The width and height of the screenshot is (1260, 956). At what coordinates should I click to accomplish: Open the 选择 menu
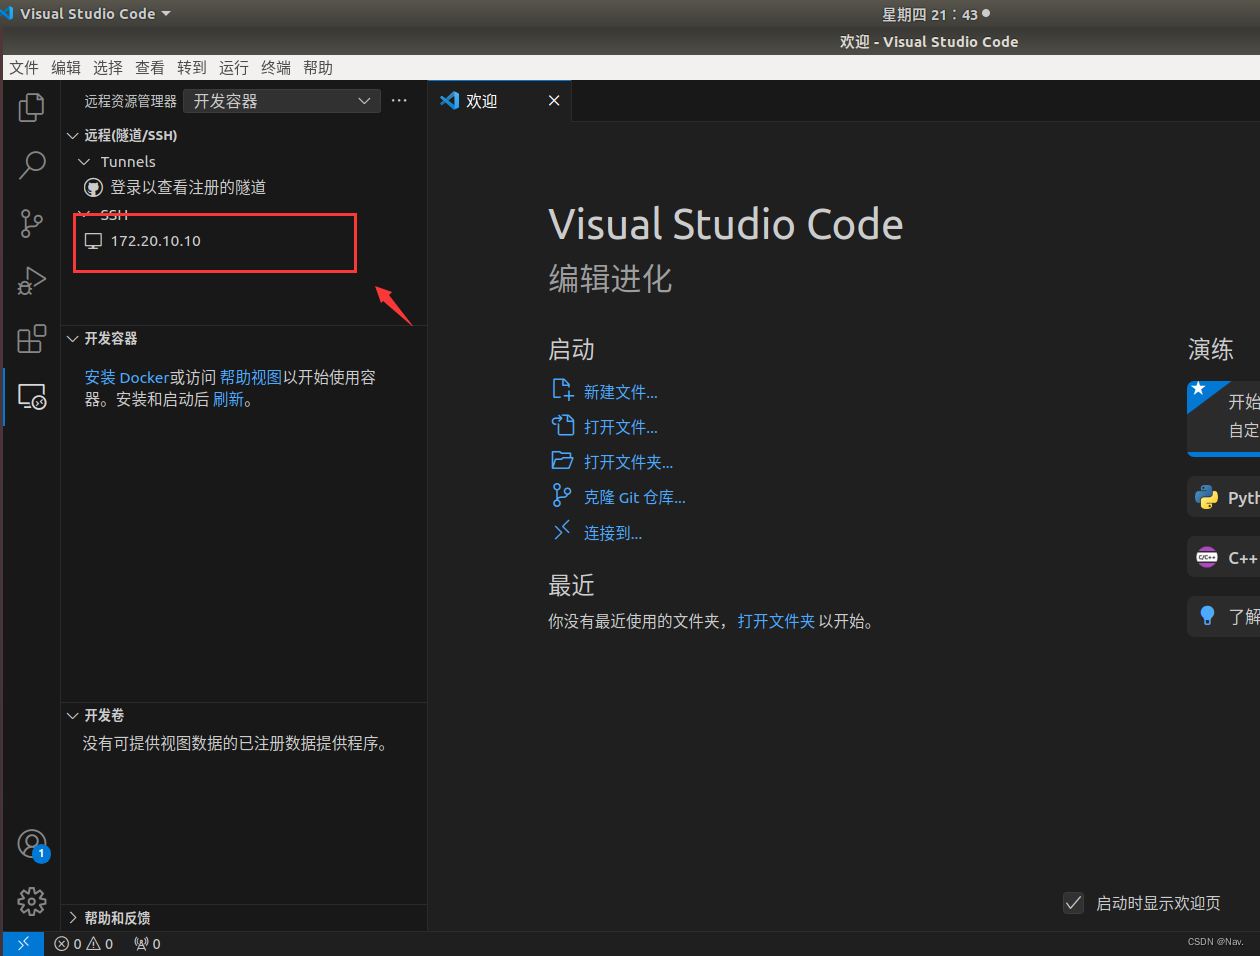[x=108, y=68]
